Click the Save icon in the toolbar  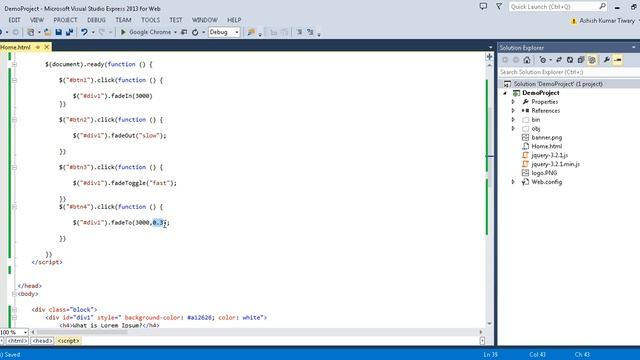[x=58, y=32]
